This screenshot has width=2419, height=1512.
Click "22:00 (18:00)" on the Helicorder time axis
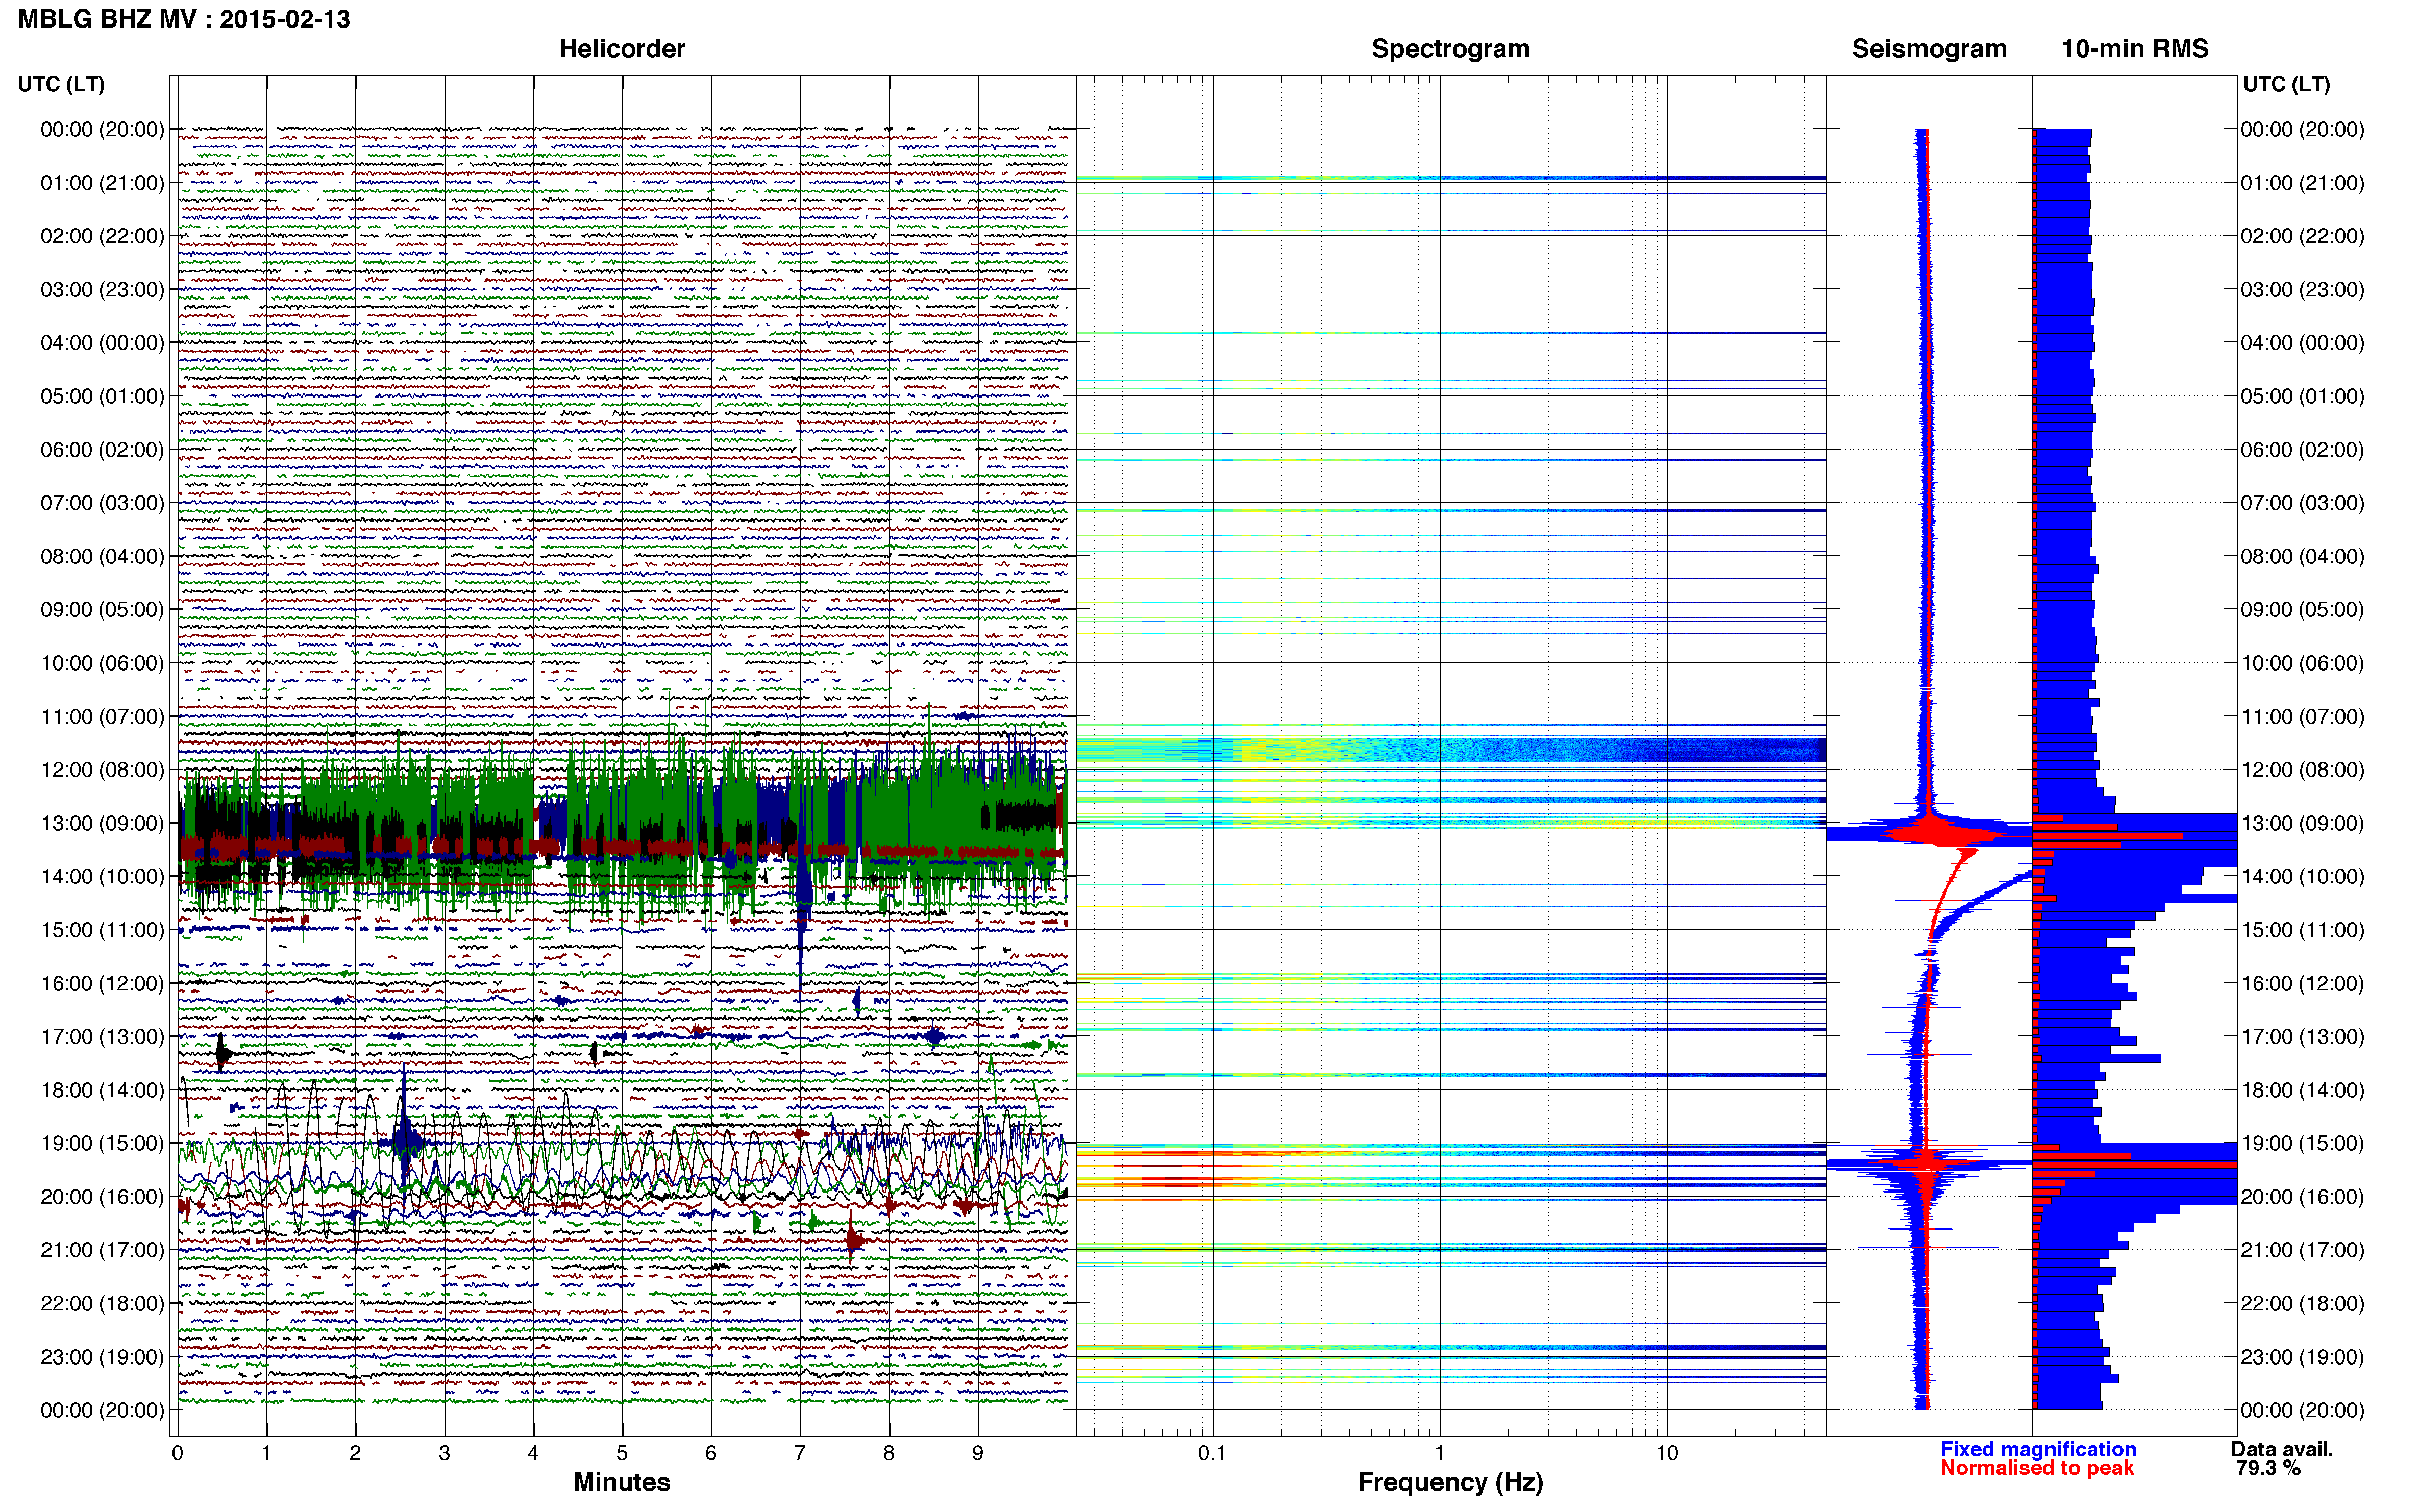pyautogui.click(x=102, y=1304)
